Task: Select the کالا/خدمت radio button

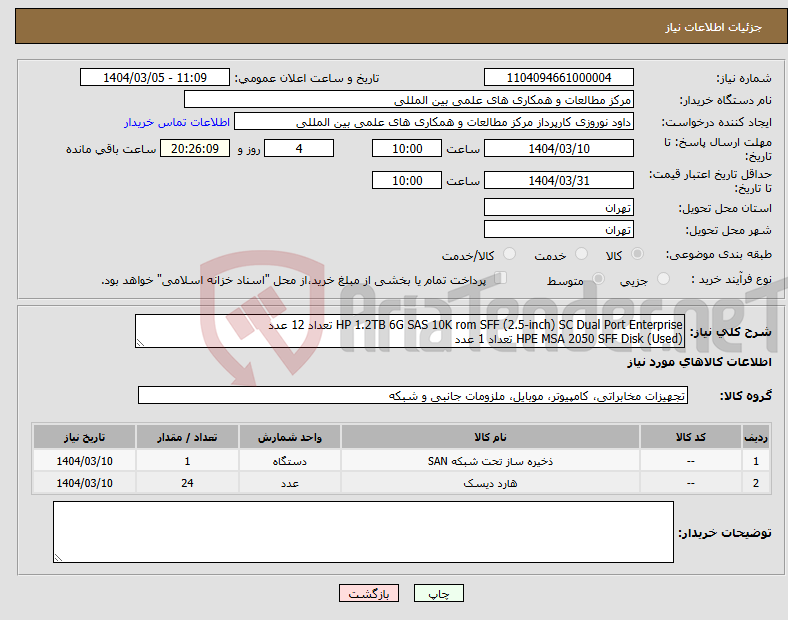Action: 510,254
